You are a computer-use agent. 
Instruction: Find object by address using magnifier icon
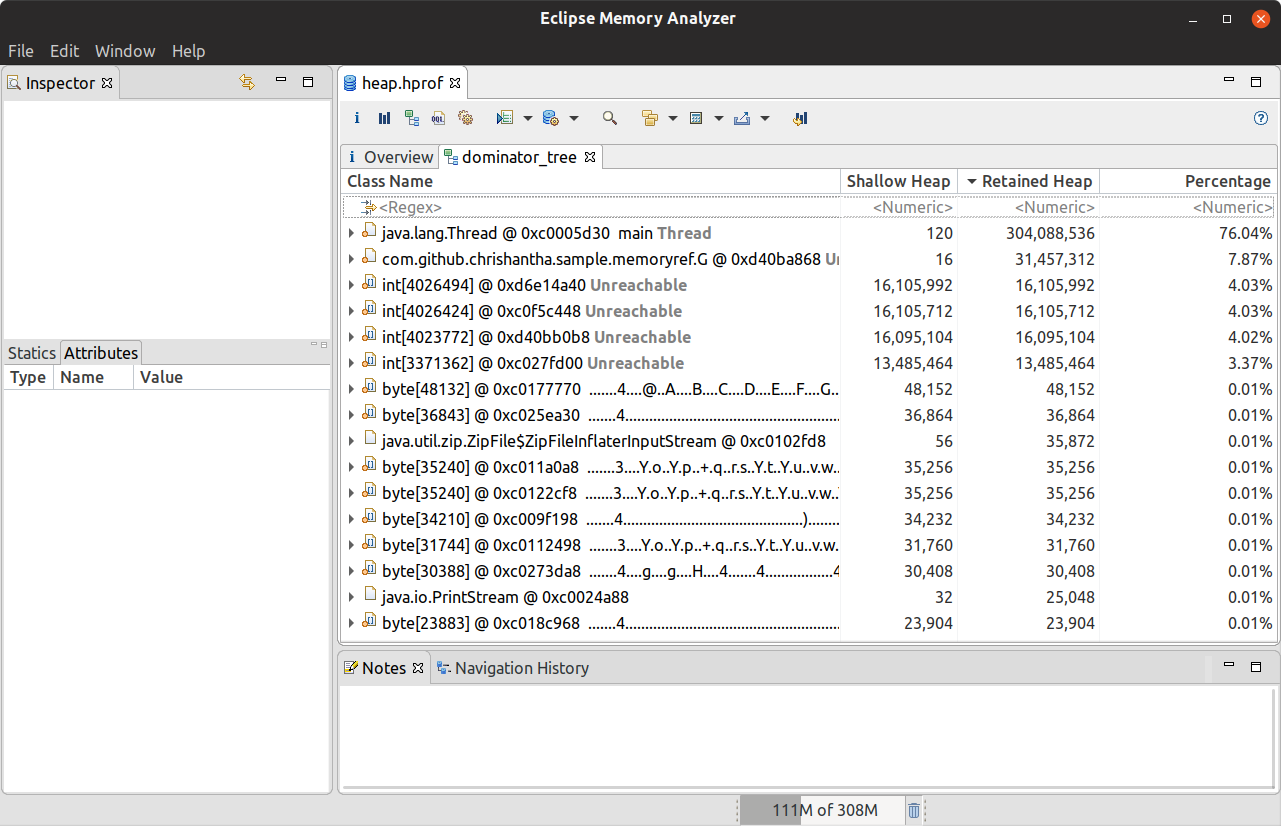pyautogui.click(x=610, y=118)
